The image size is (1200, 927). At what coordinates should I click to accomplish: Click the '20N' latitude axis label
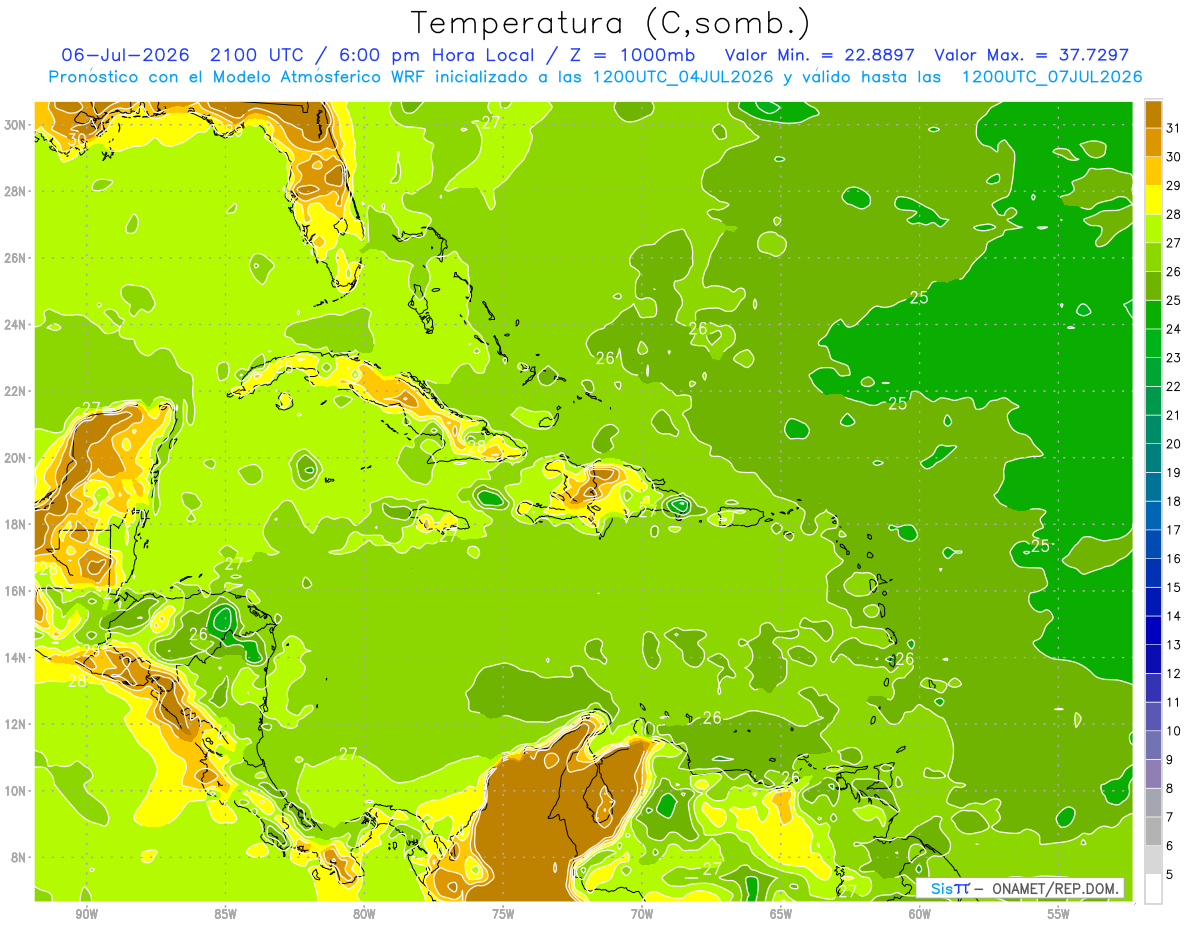pos(17,458)
